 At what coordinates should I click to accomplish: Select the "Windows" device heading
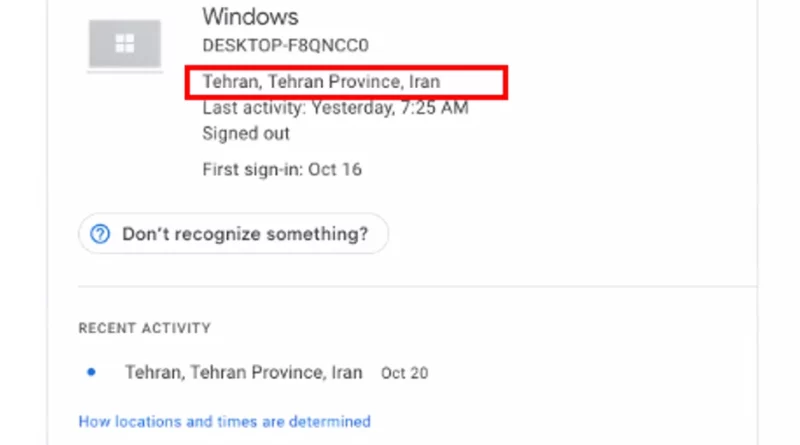click(x=250, y=17)
